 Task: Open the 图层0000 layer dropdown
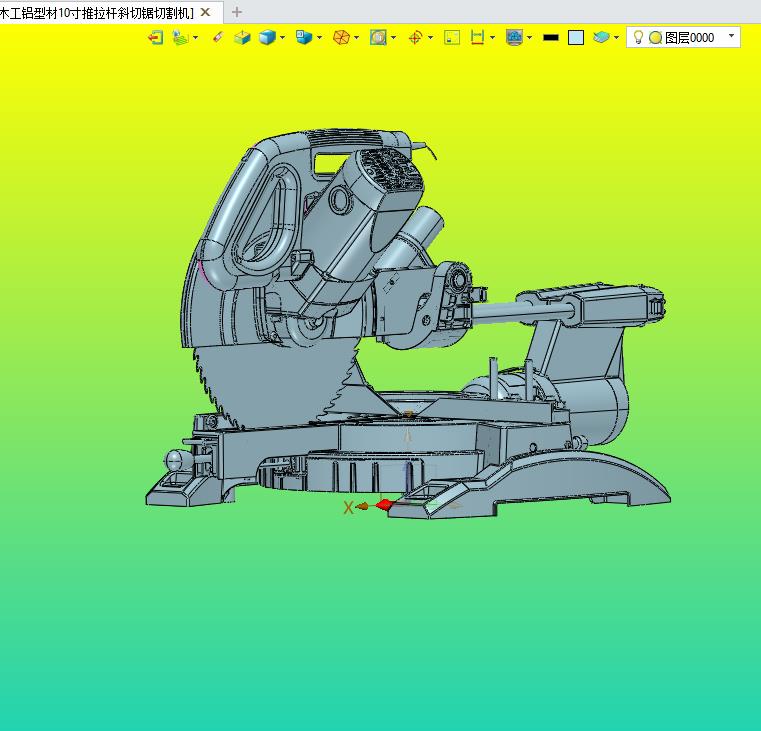point(731,36)
